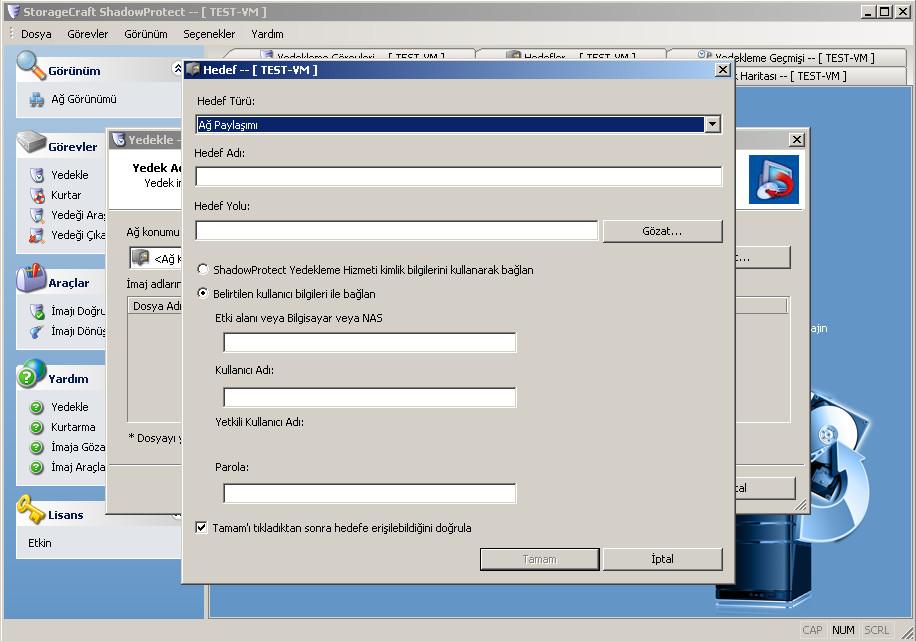Start the Yedekle task icon under Görevler
This screenshot has width=916, height=641.
tap(37, 175)
